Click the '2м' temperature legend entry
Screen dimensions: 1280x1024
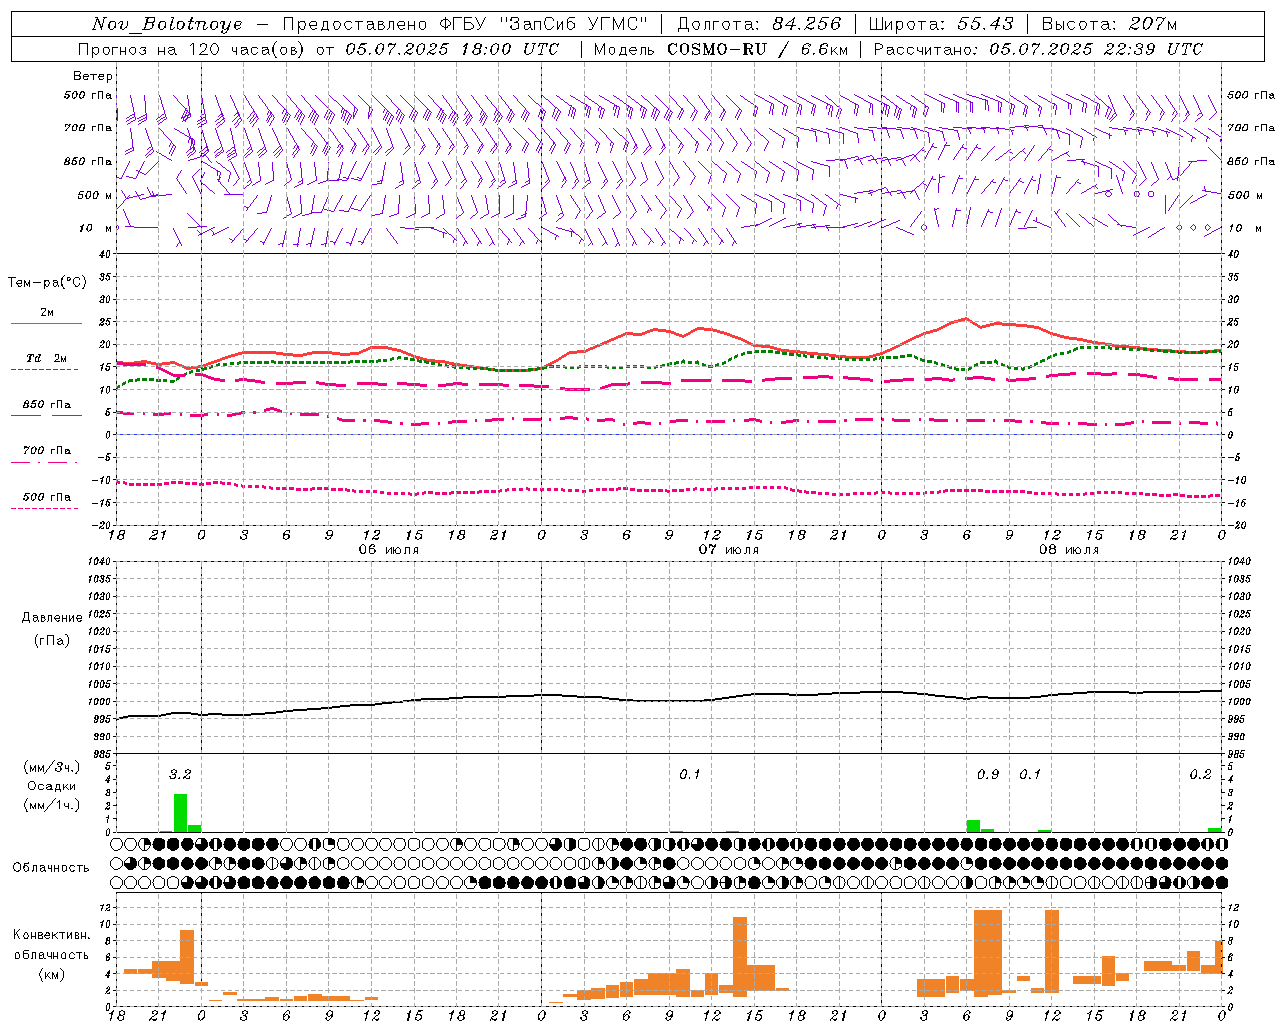47,312
